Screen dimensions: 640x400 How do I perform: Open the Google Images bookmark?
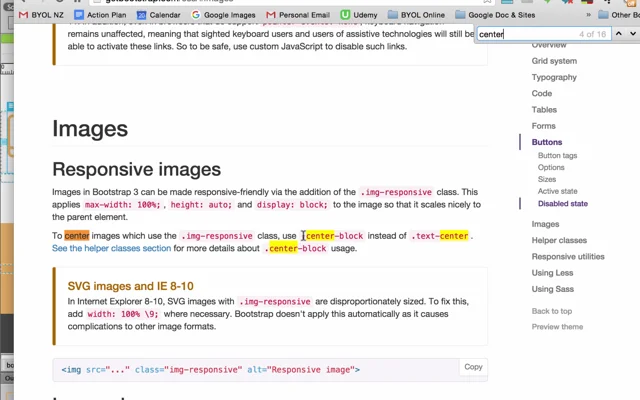pyautogui.click(x=223, y=15)
